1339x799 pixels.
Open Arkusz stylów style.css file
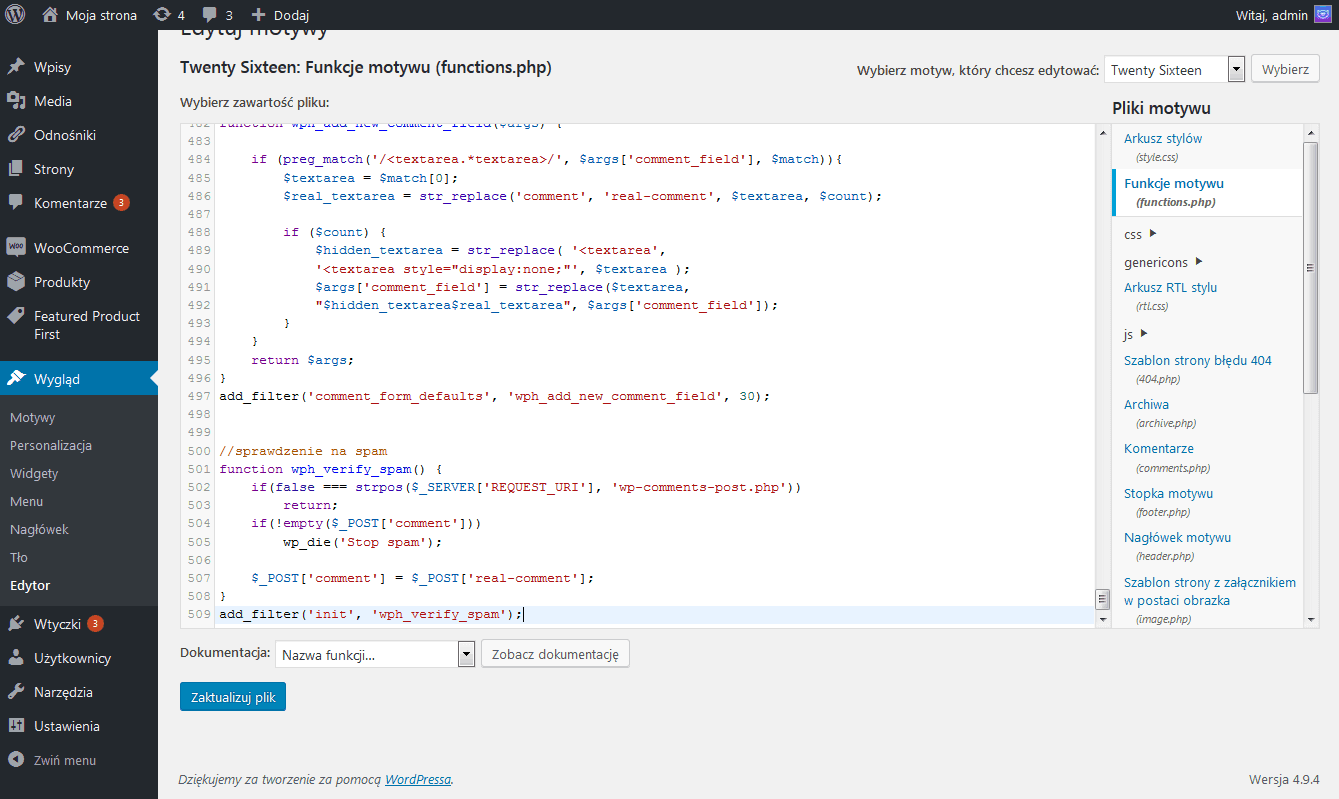tap(1163, 138)
